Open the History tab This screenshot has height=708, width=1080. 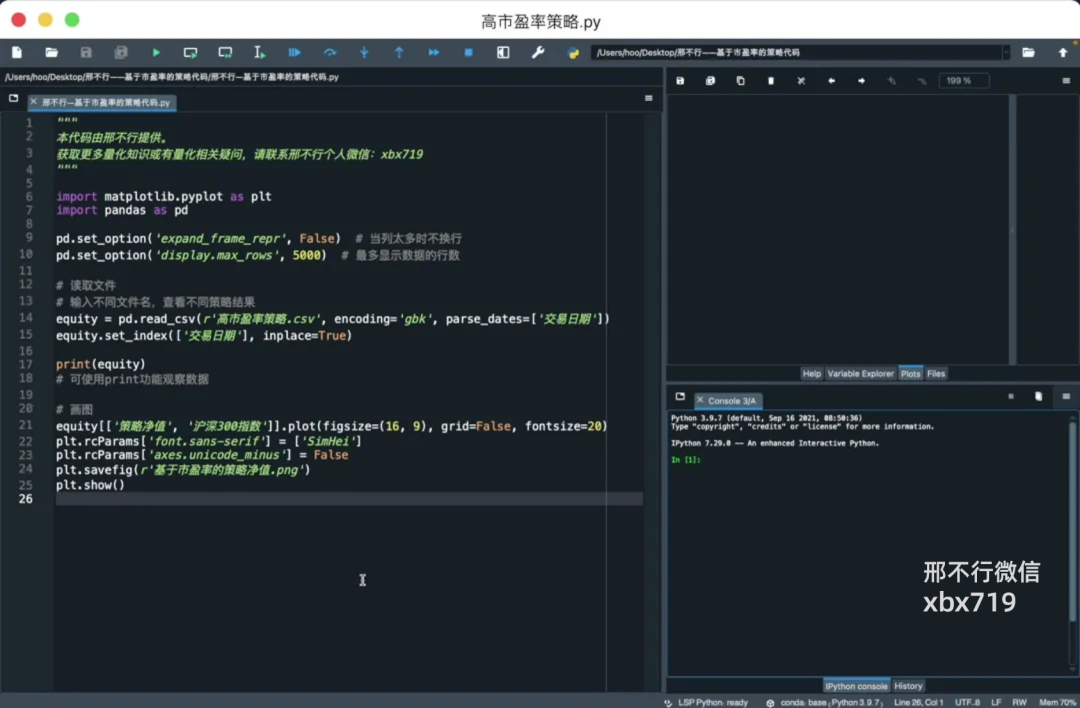tap(908, 686)
